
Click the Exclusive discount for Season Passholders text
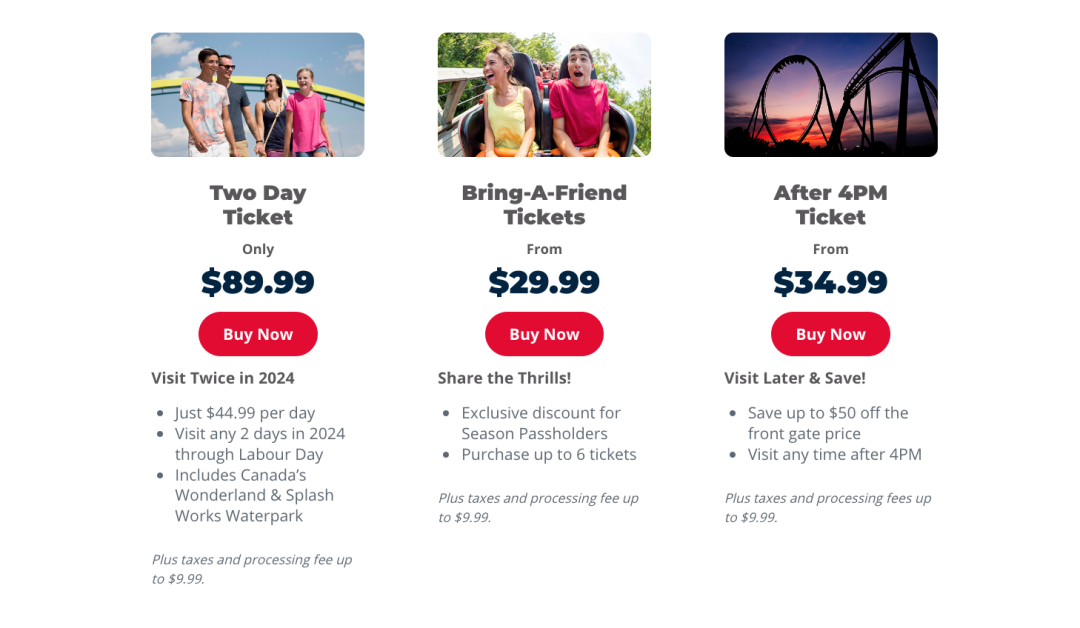(x=541, y=423)
